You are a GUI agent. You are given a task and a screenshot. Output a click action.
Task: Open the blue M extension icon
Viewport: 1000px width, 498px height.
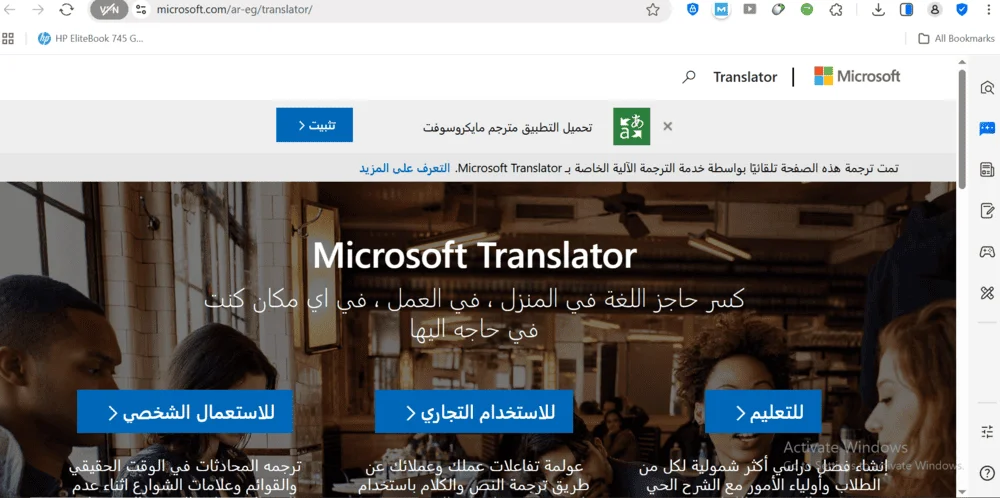tap(721, 10)
